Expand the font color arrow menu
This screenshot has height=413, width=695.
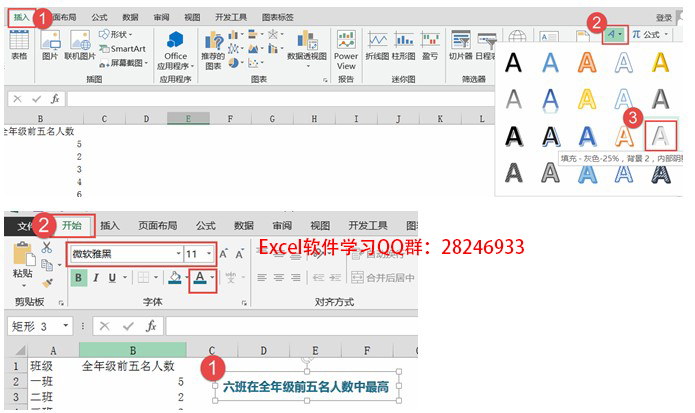pyautogui.click(x=212, y=278)
